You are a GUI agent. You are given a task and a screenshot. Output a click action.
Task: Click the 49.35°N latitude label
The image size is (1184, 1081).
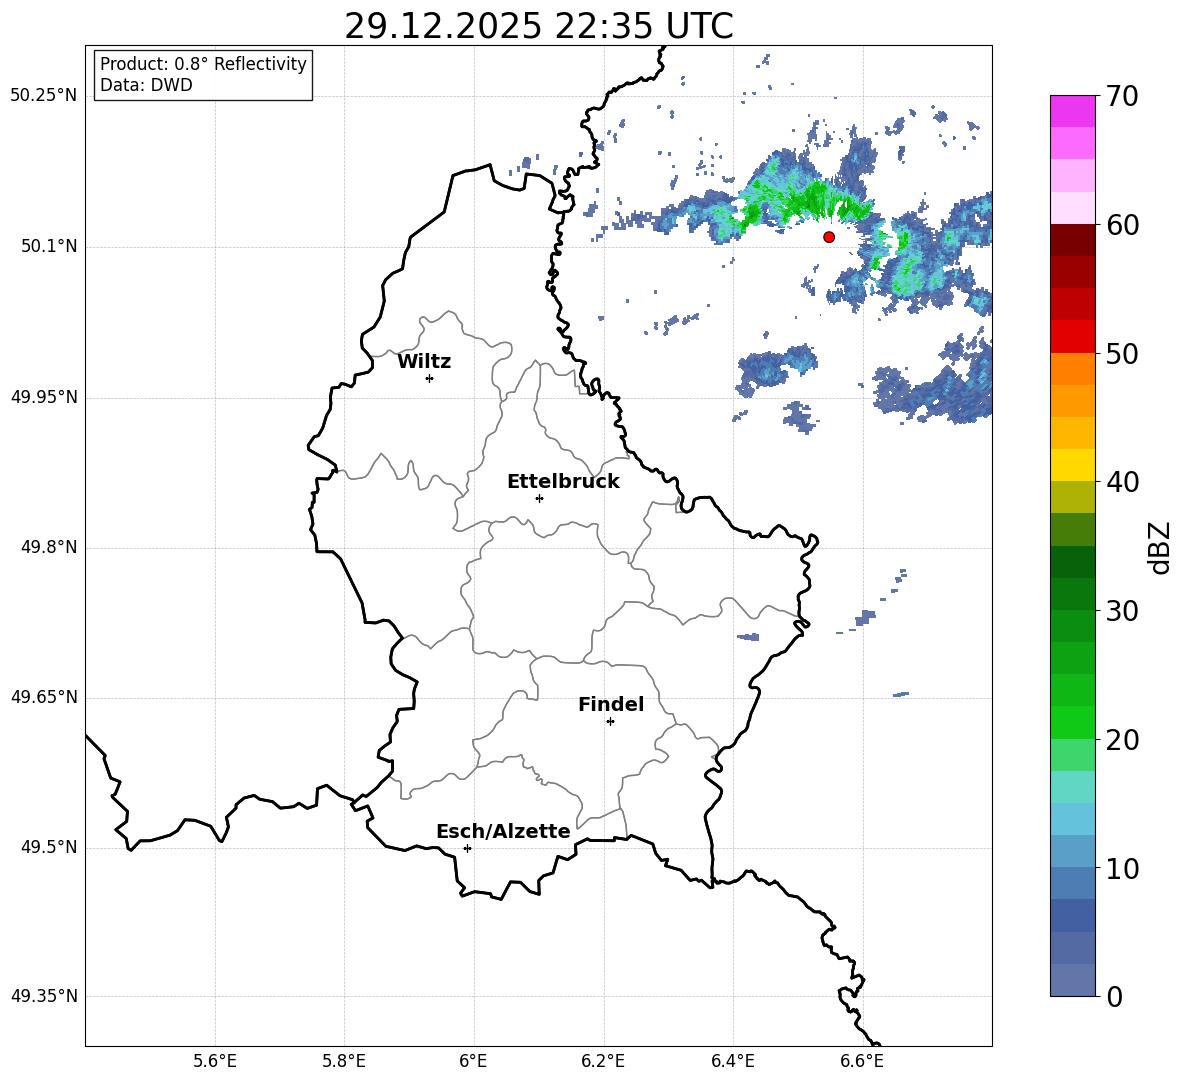pyautogui.click(x=44, y=996)
